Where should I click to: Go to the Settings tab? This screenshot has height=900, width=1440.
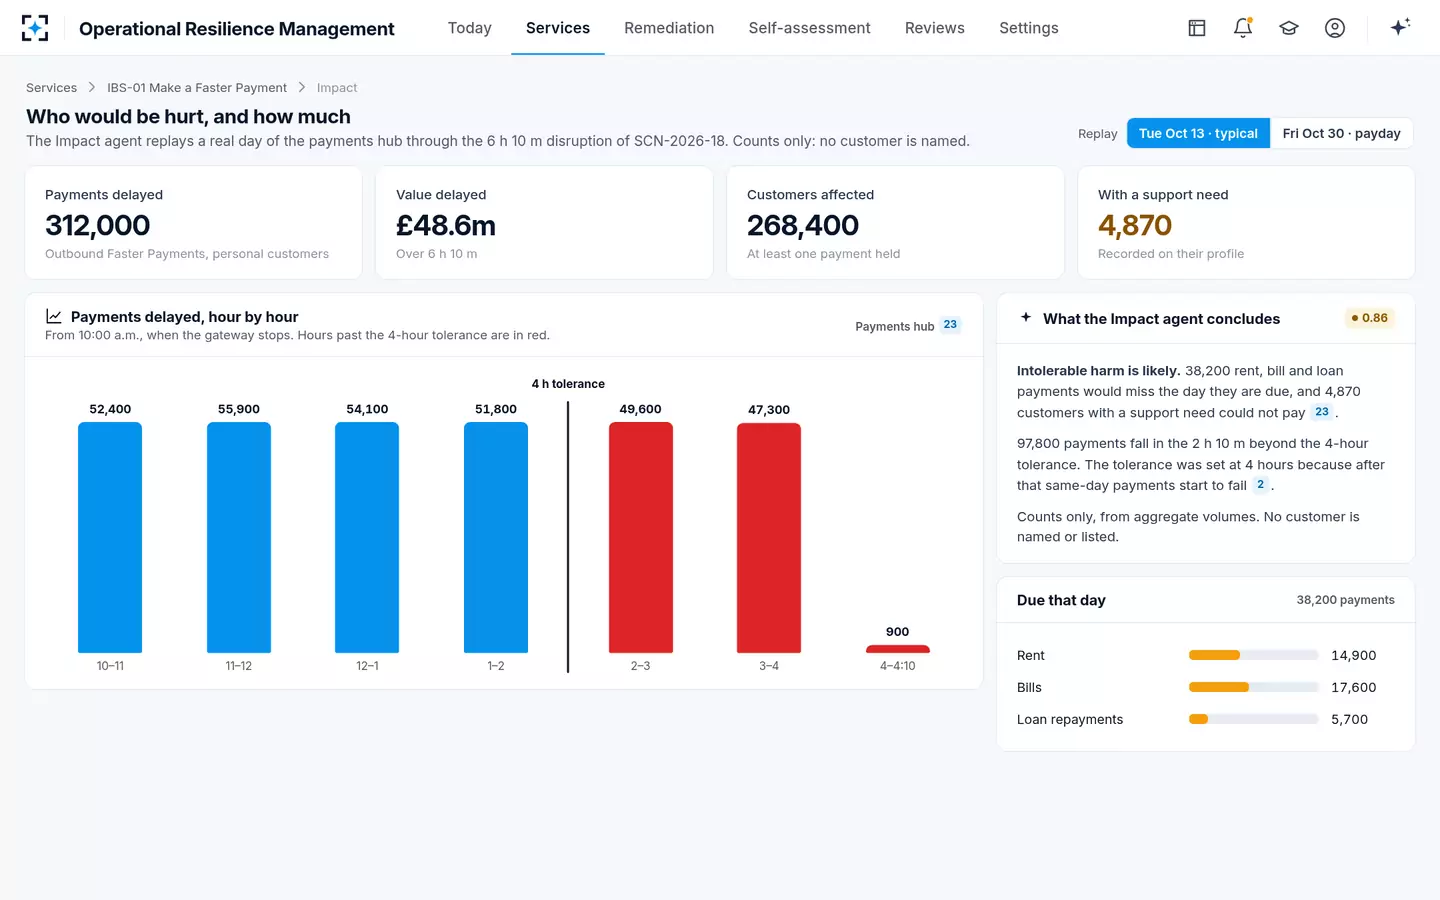(x=1029, y=28)
